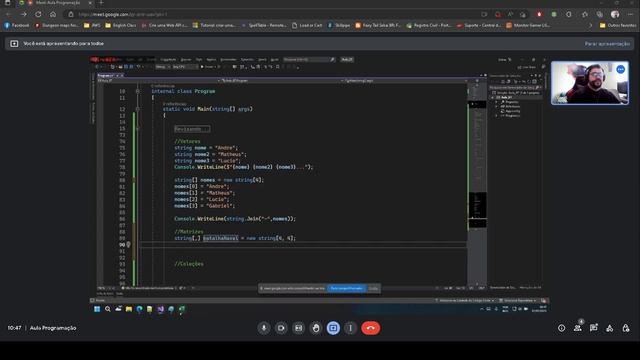Open more options three-dot Meet menu
This screenshot has height=360, width=640.
coord(350,328)
